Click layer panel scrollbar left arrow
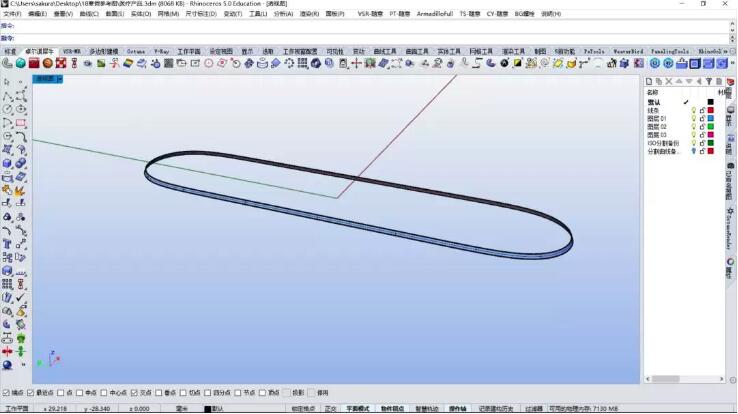Viewport: 738px width, 414px height. point(648,379)
